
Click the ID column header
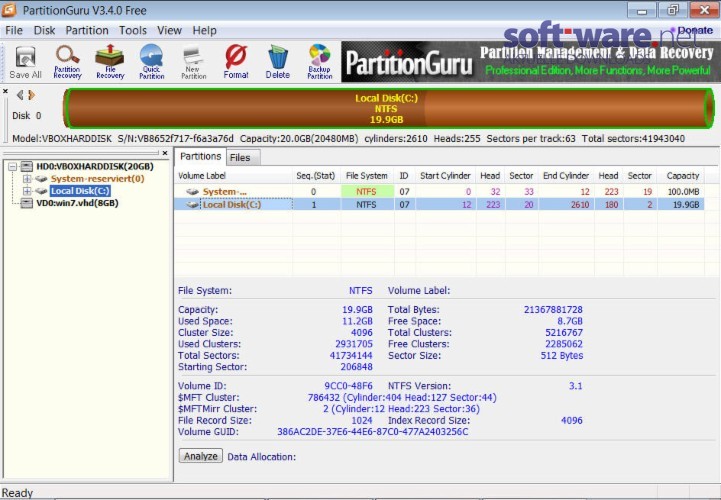pyautogui.click(x=404, y=176)
